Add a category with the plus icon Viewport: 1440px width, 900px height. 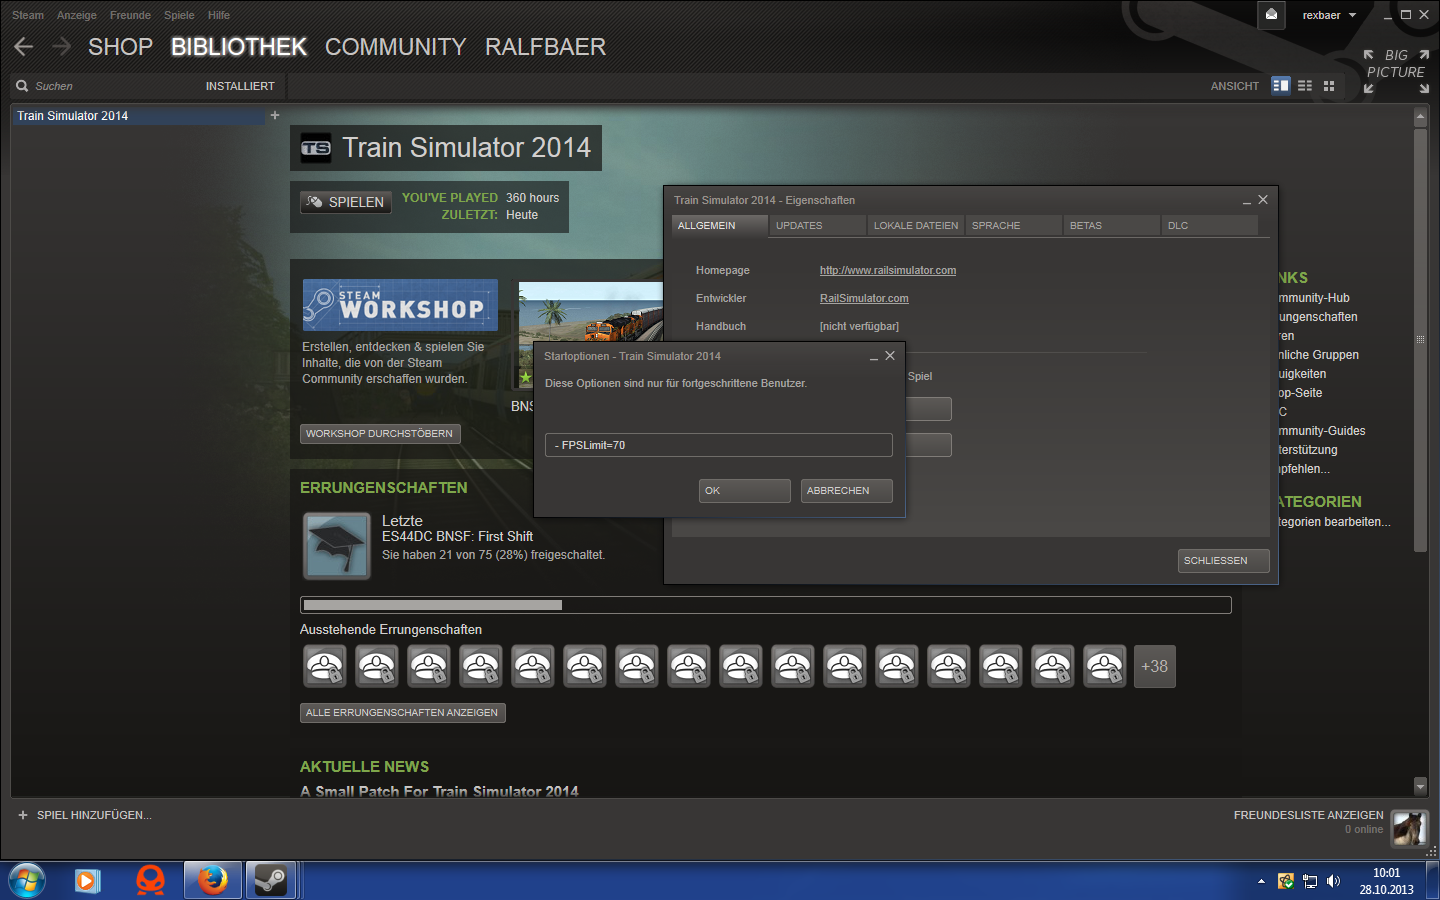(x=275, y=115)
